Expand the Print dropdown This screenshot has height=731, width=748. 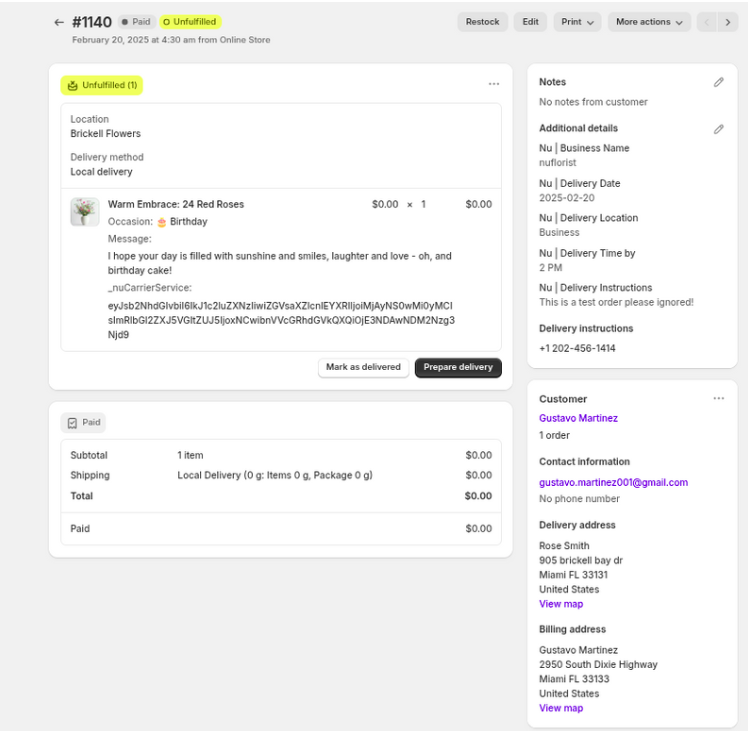tap(578, 22)
